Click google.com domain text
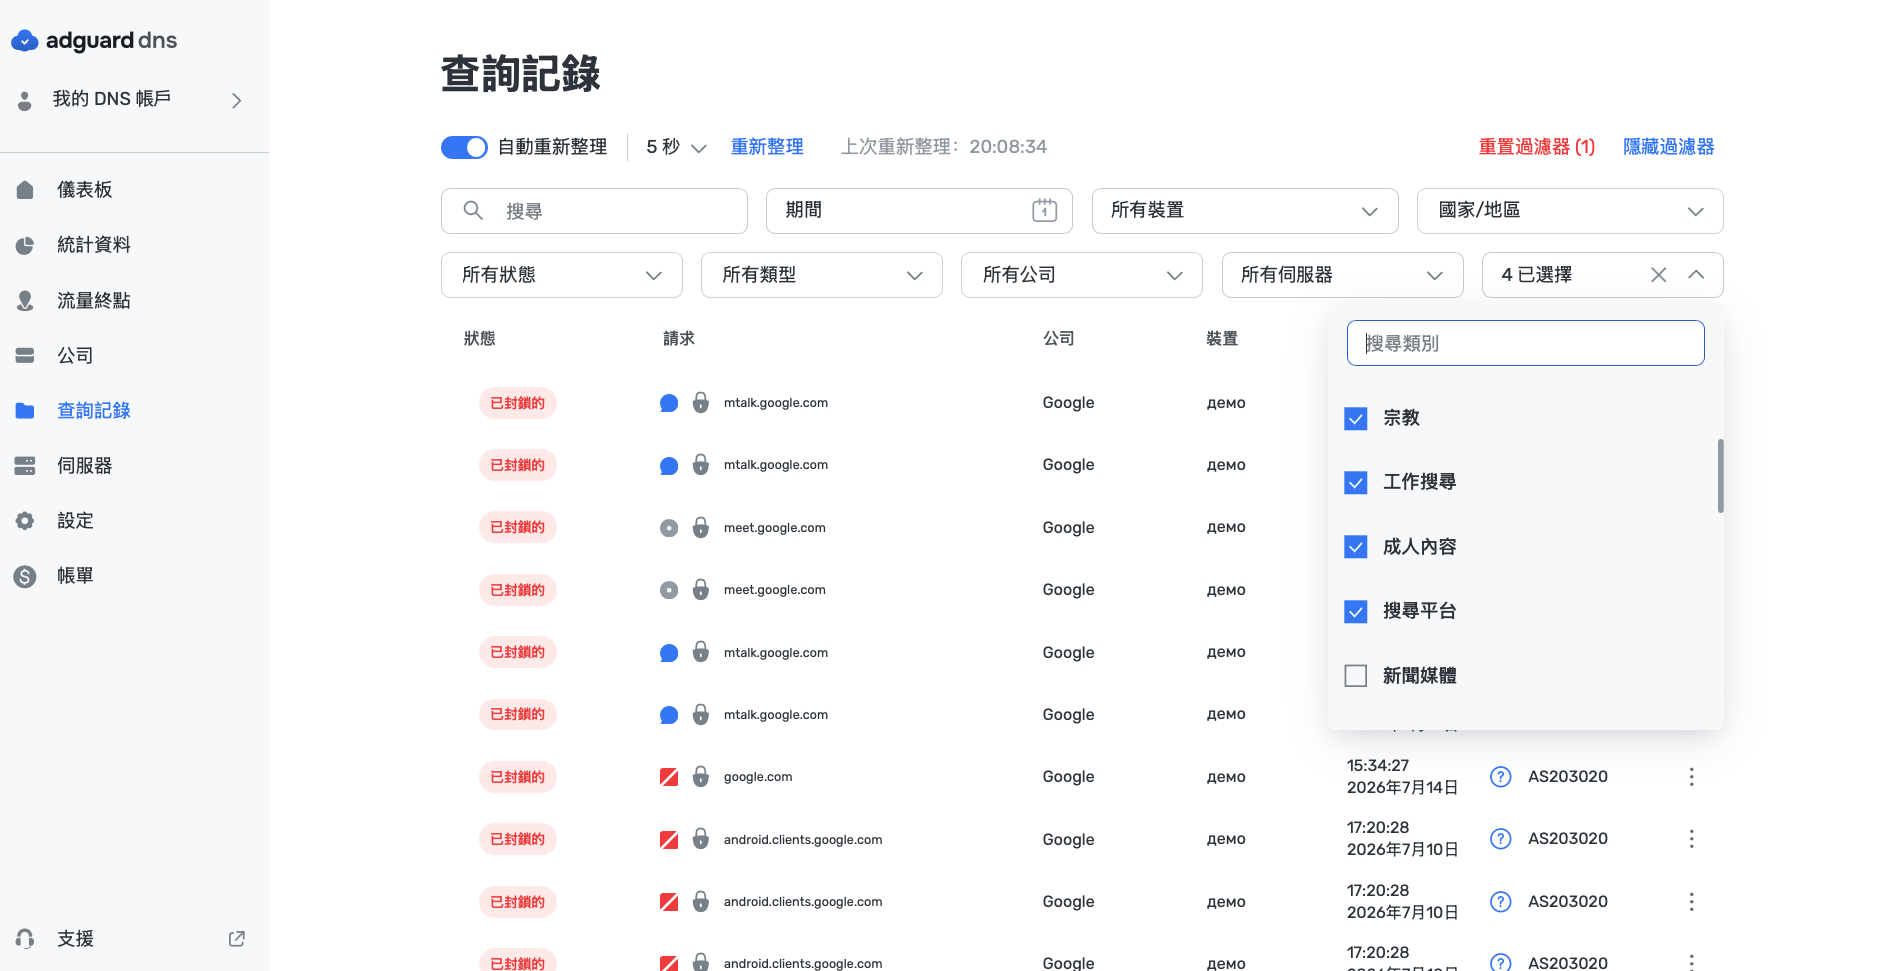The height and width of the screenshot is (971, 1896). coord(758,777)
